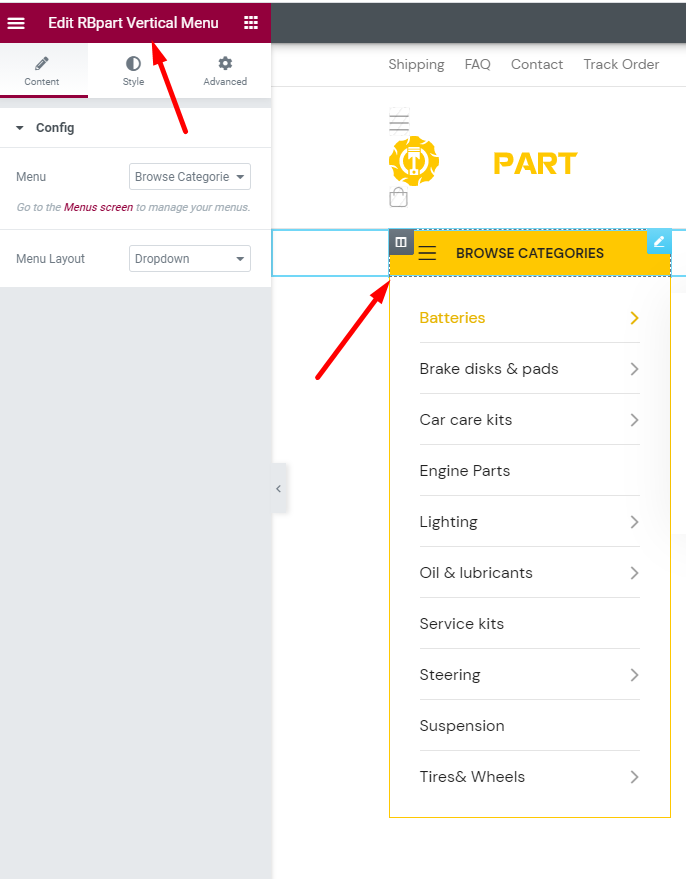Screen dimensions: 686x879
Task: Click the yellow gear piston logo
Action: click(x=414, y=161)
